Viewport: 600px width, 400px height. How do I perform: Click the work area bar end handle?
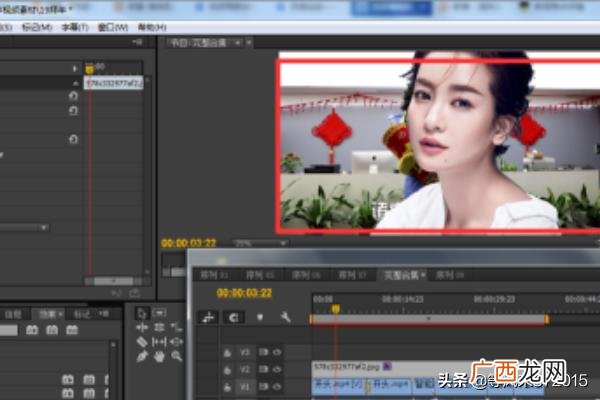tap(547, 319)
